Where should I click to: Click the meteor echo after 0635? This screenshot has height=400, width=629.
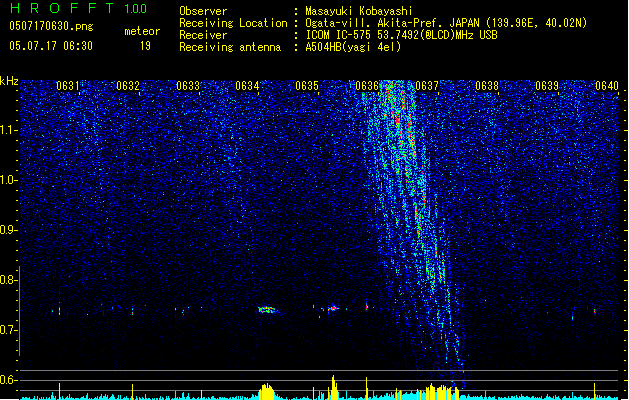click(333, 308)
